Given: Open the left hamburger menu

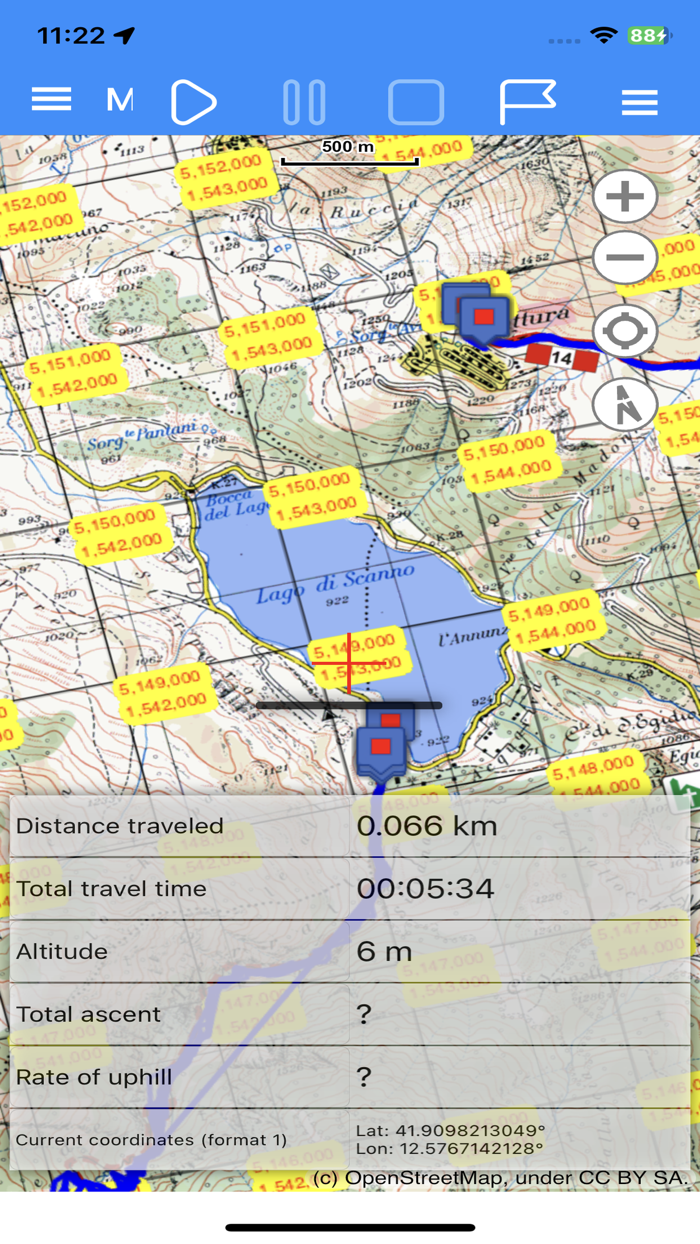Looking at the screenshot, I should (51, 99).
